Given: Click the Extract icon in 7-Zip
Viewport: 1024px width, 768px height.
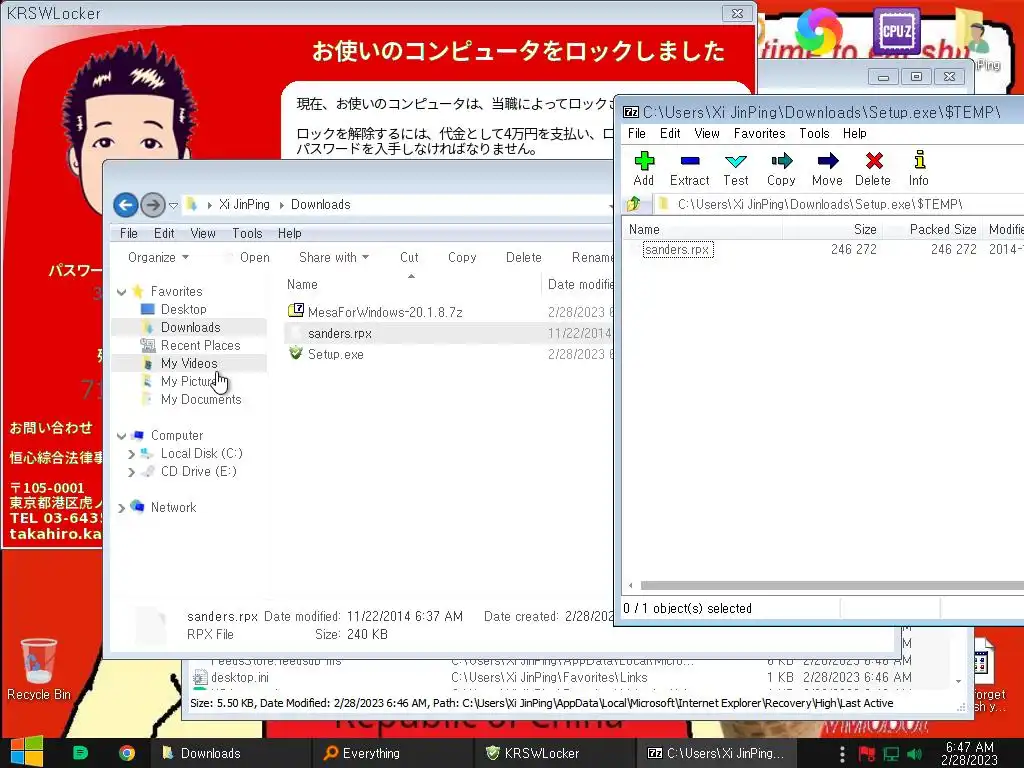Looking at the screenshot, I should tap(690, 161).
